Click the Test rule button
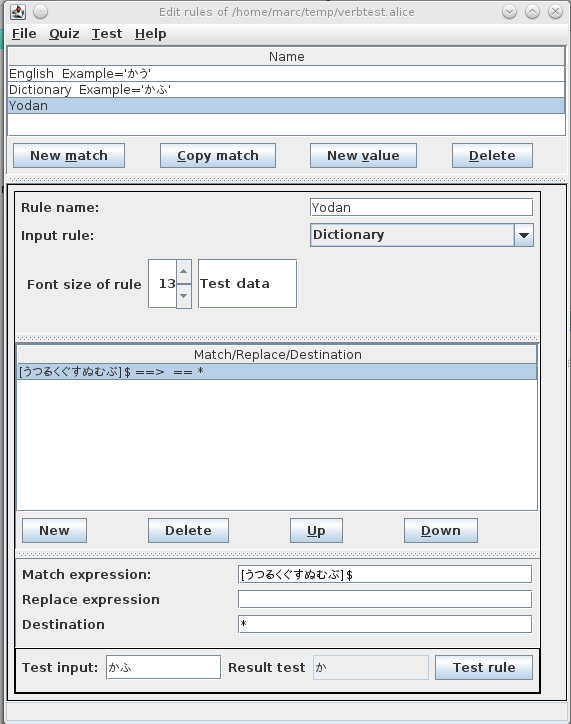Screen dimensions: 571x724 pyautogui.click(x=484, y=668)
